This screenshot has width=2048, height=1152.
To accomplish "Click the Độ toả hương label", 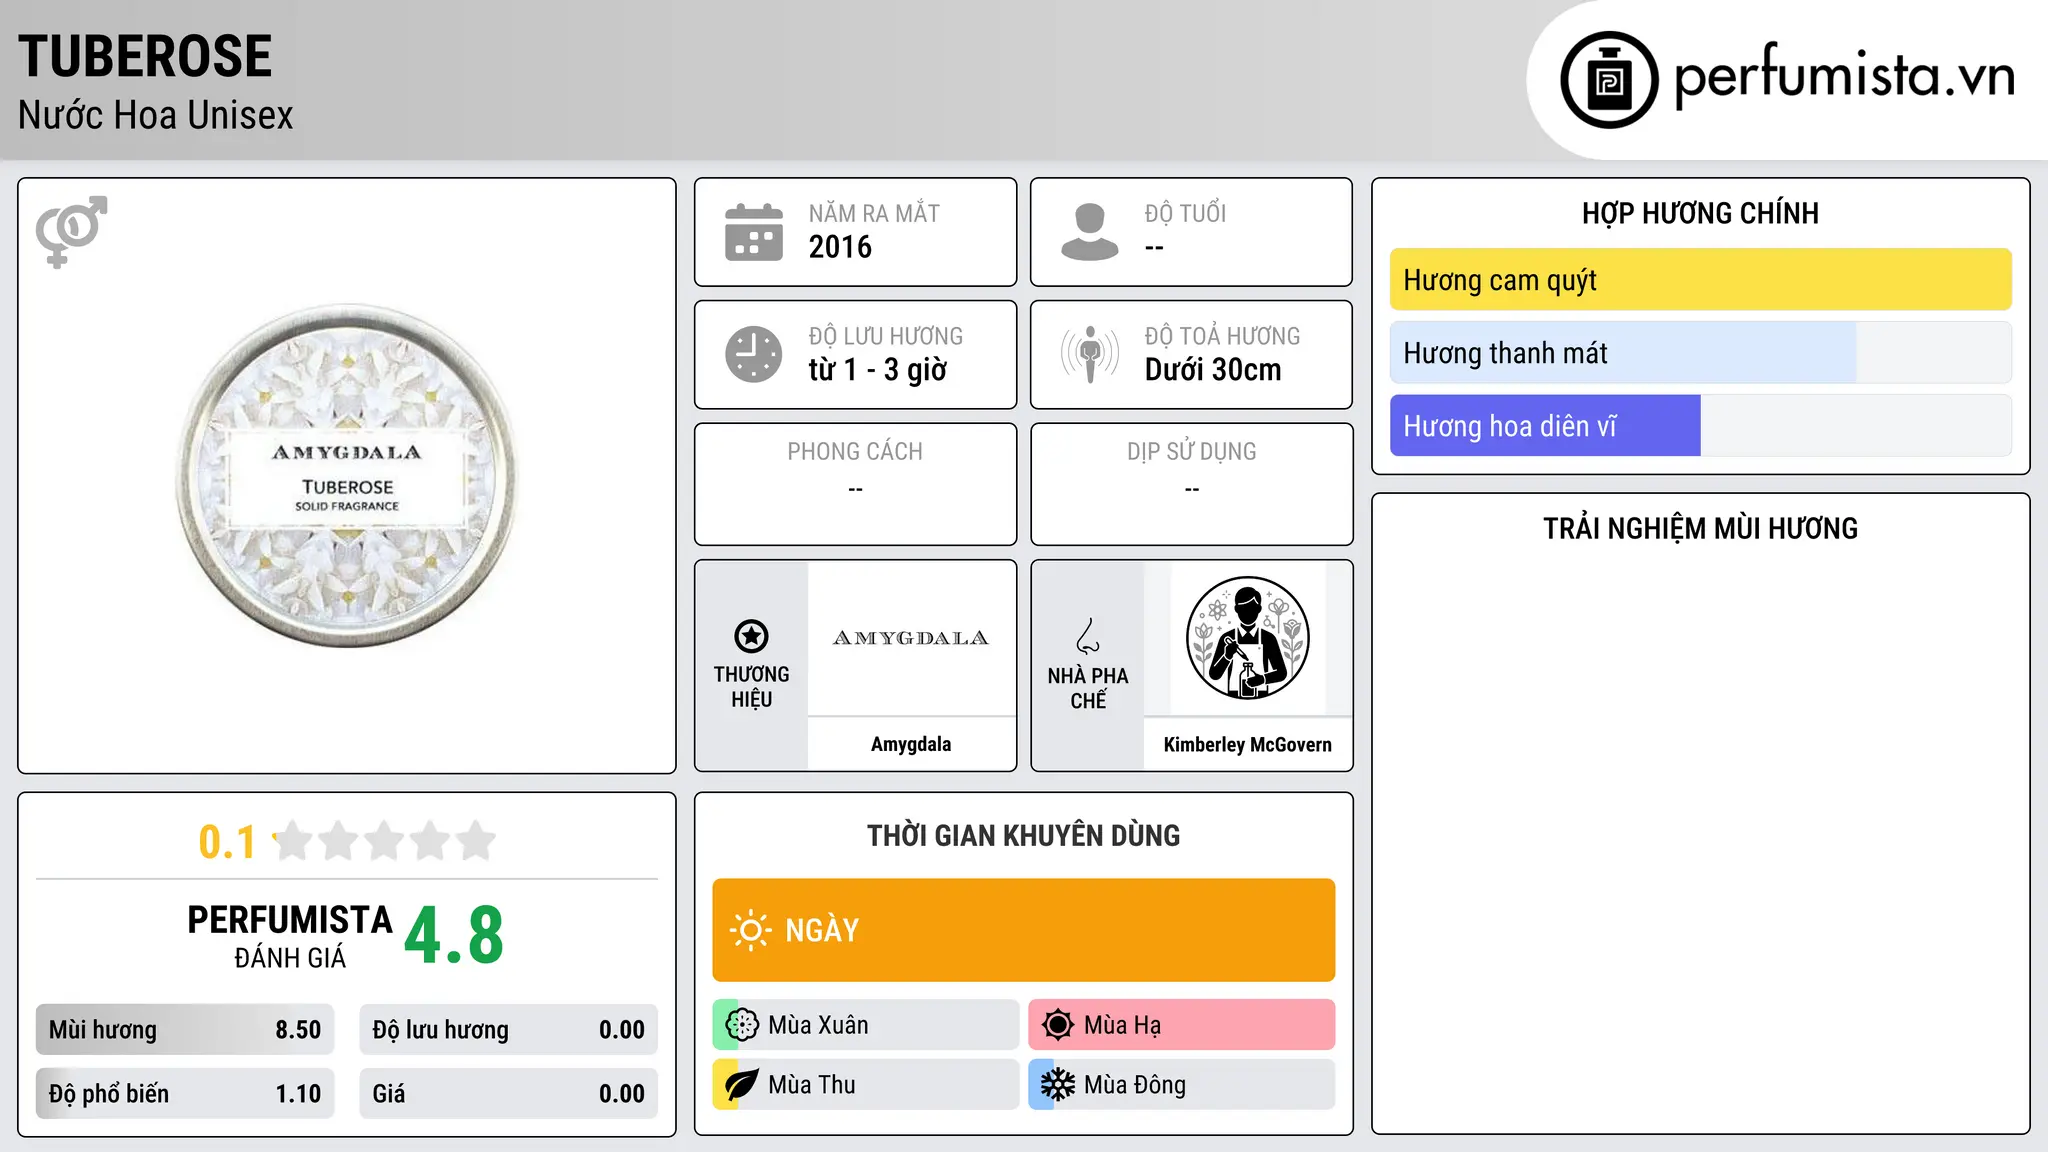I will click(1222, 336).
